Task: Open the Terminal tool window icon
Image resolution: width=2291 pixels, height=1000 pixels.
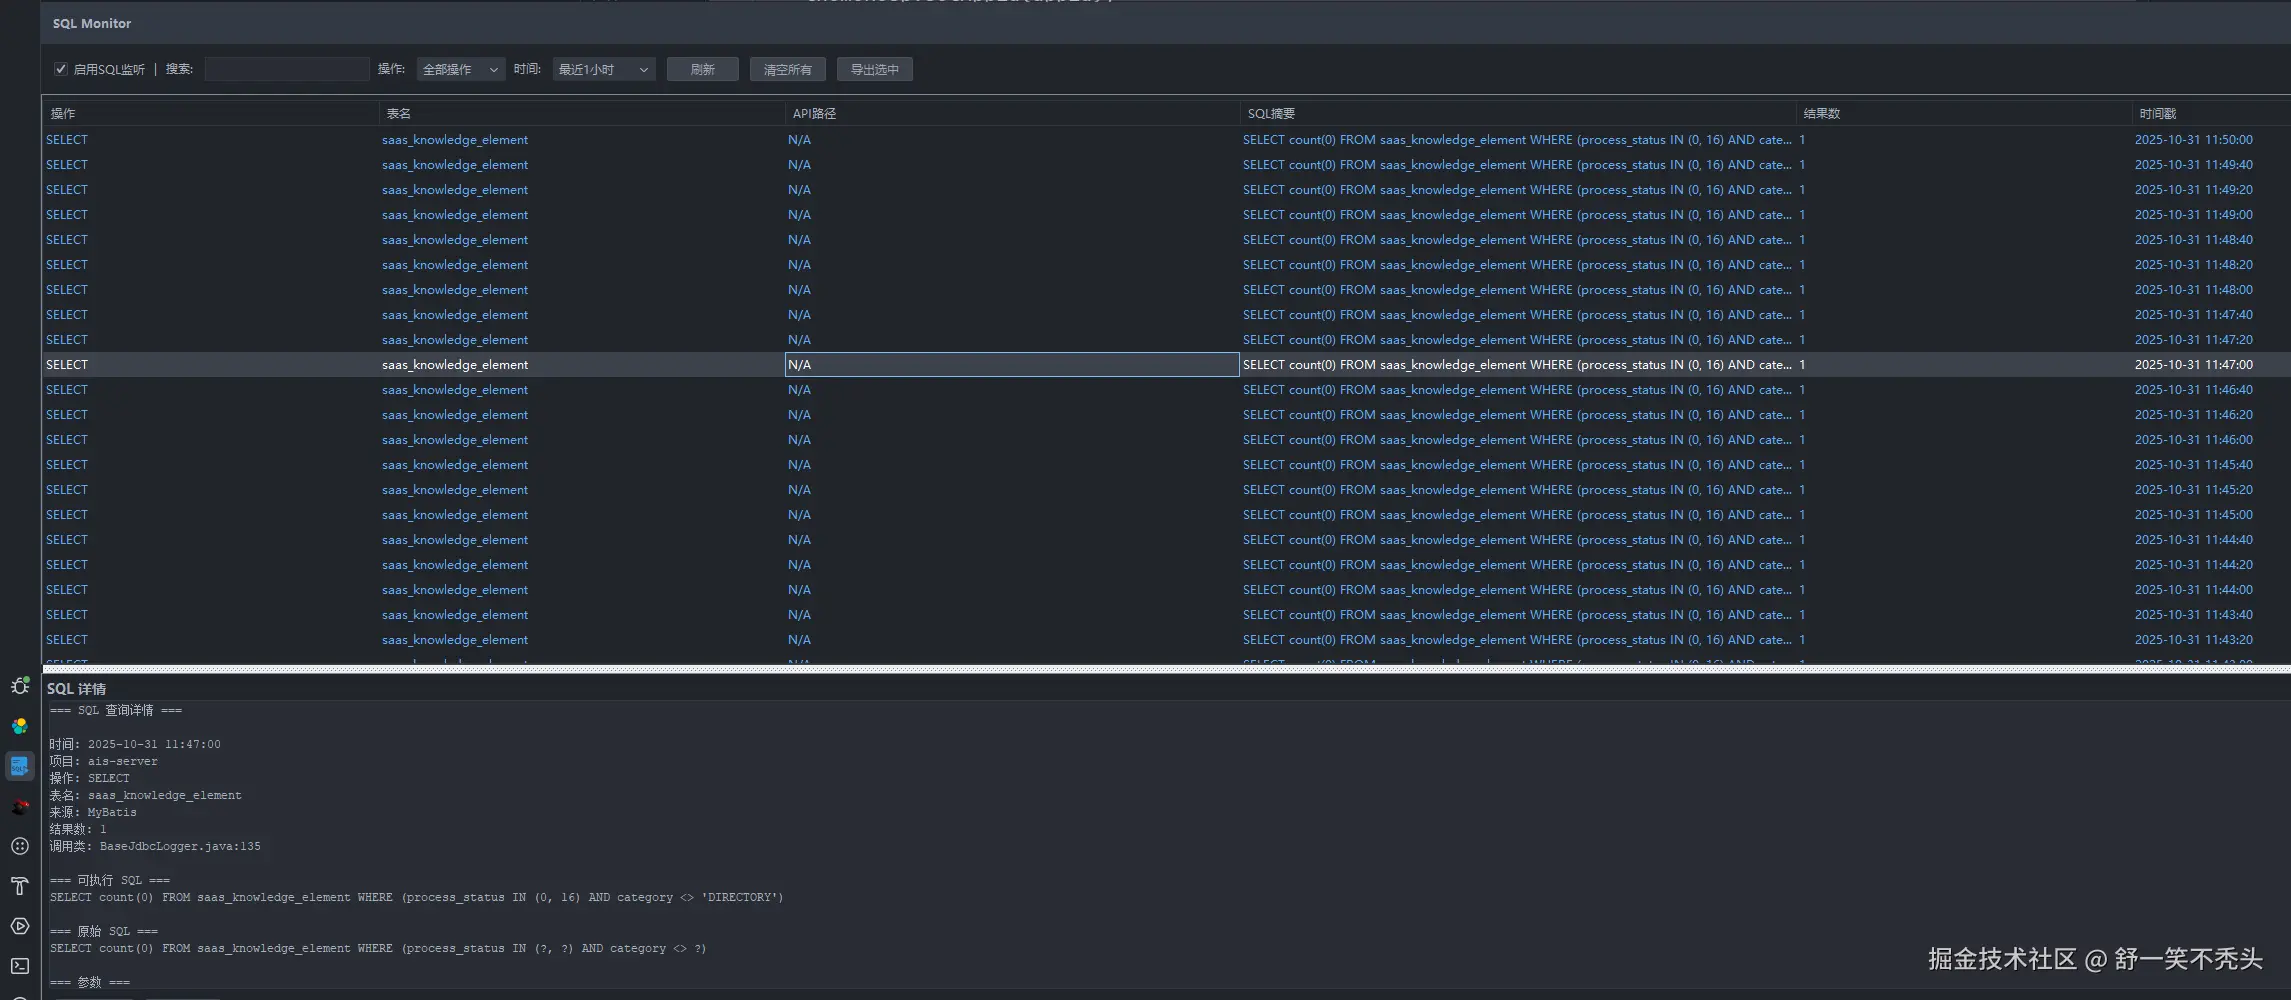Action: click(20, 966)
